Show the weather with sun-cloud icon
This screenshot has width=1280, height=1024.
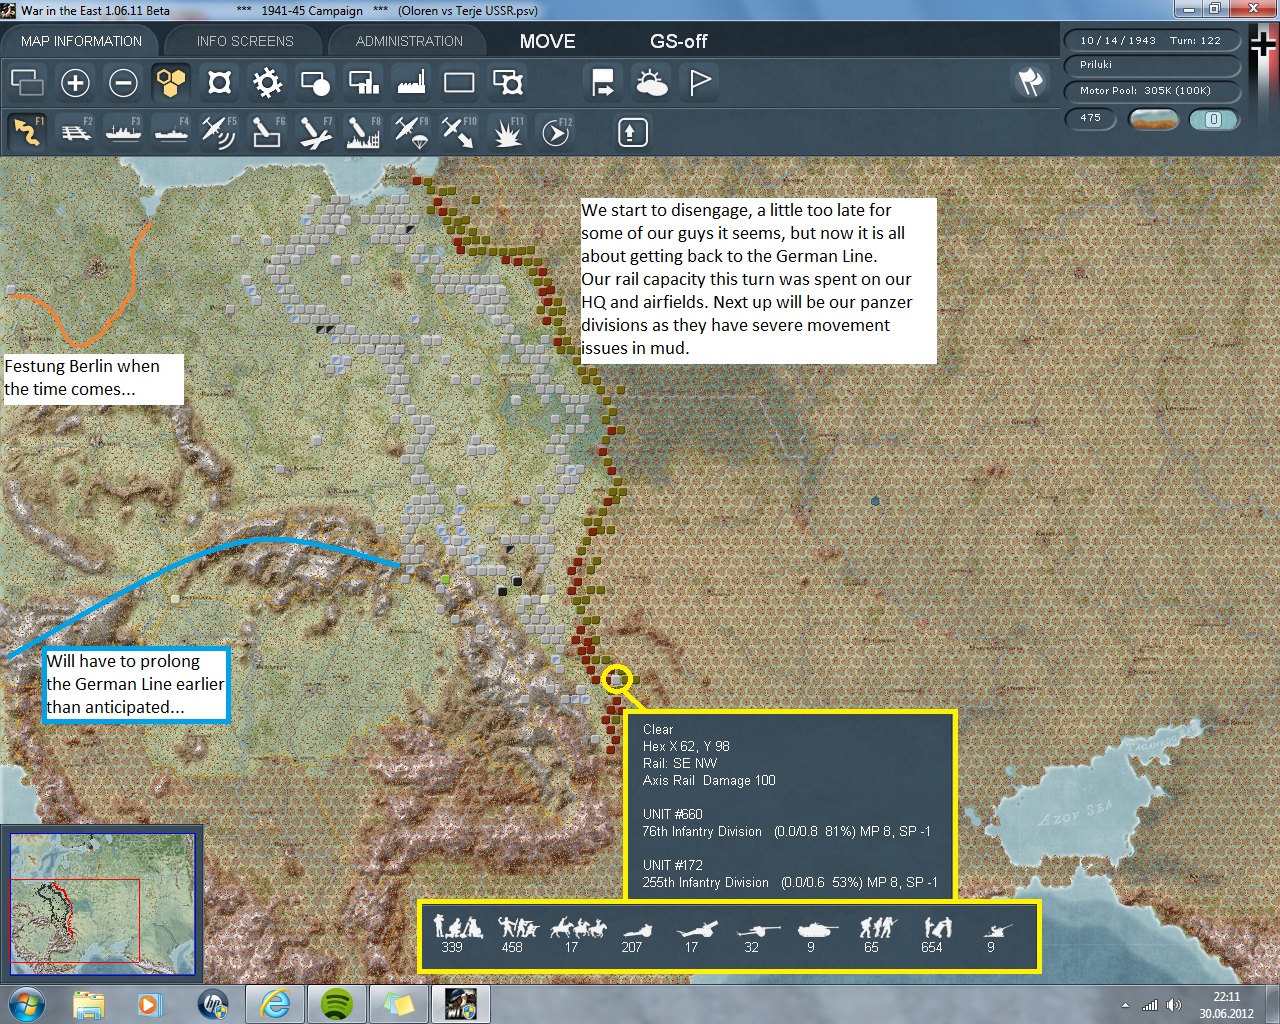pyautogui.click(x=652, y=82)
